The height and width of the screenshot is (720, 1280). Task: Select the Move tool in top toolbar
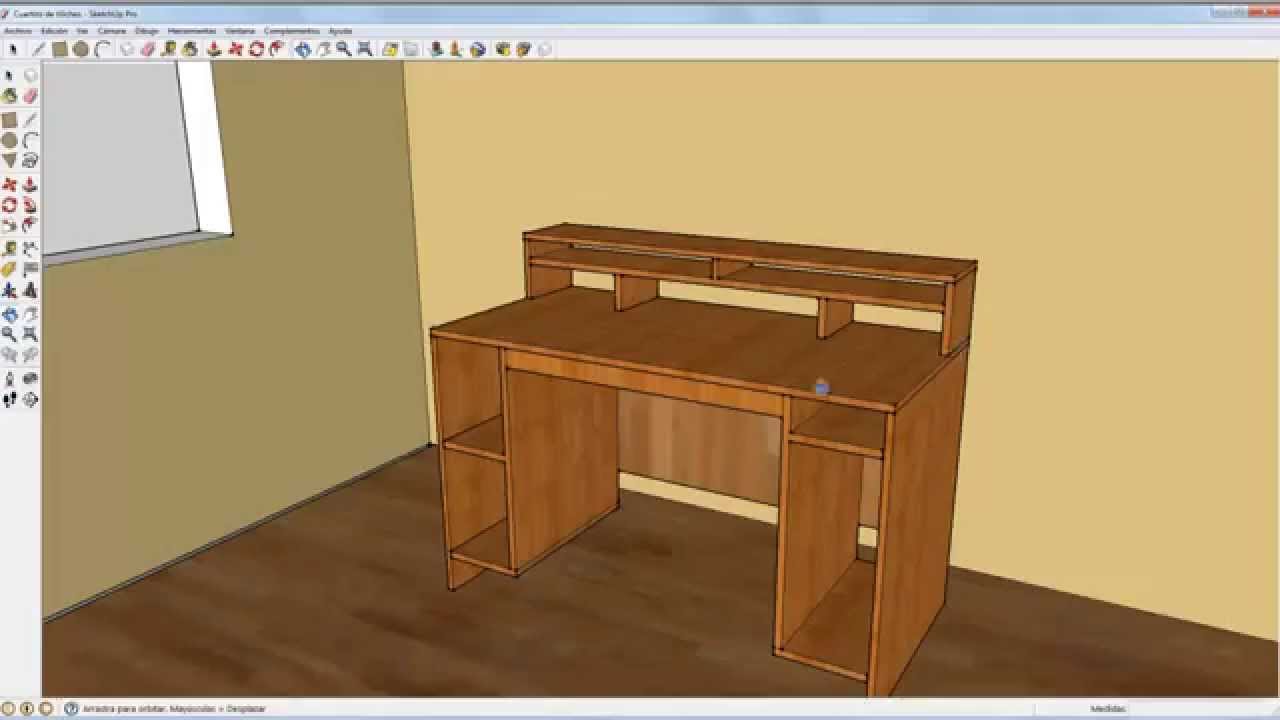coord(235,49)
